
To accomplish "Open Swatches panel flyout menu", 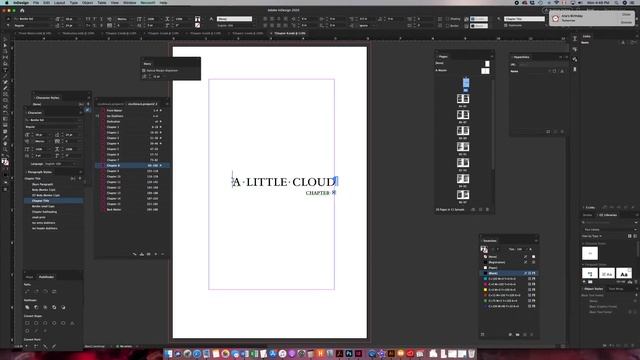I will [x=536, y=240].
